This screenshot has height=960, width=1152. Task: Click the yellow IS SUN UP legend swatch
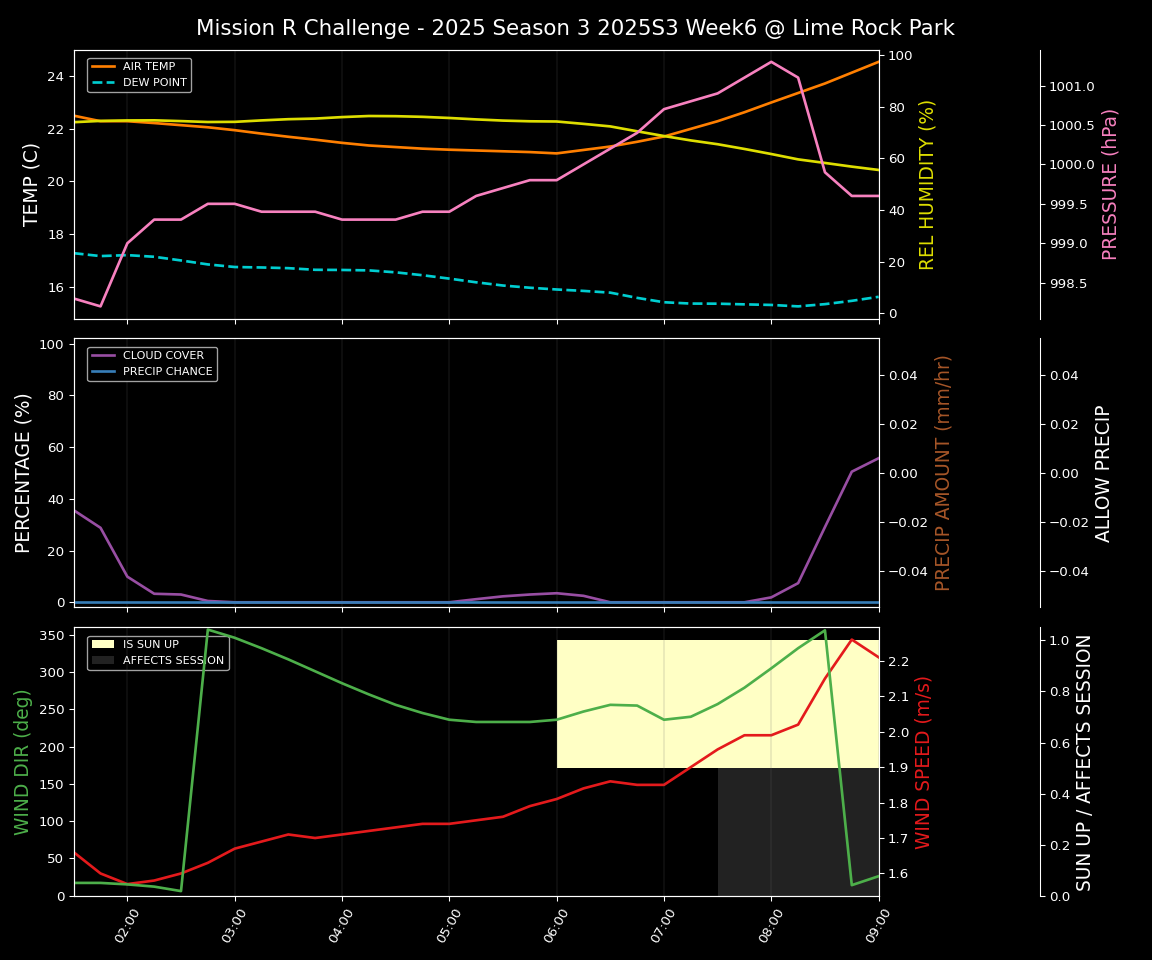104,644
